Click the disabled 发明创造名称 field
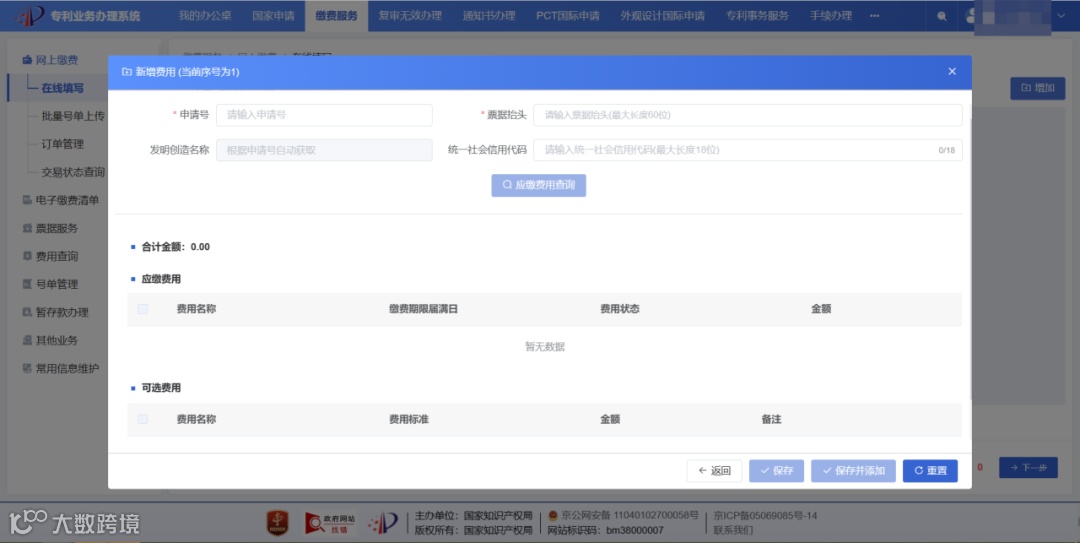This screenshot has height=543, width=1080. [x=324, y=150]
